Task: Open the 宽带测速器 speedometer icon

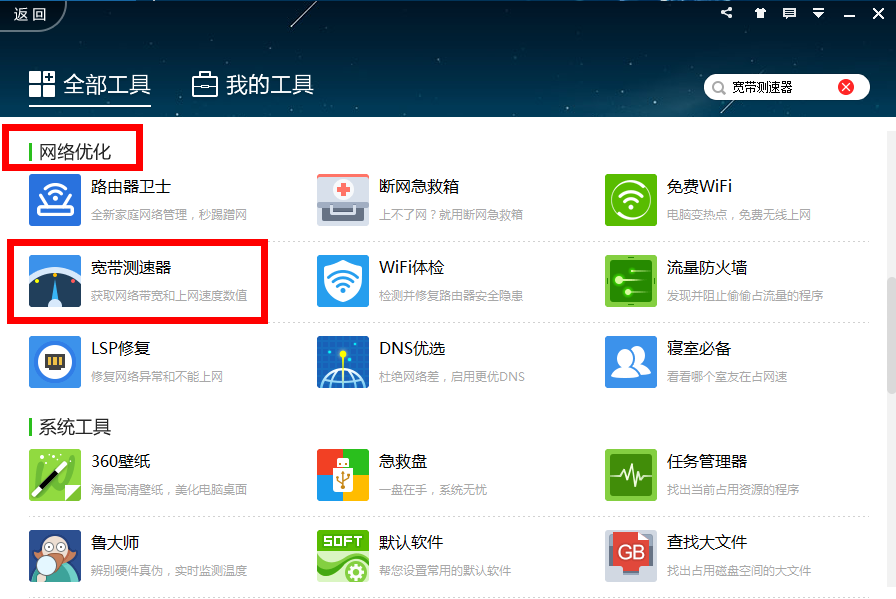Action: coord(55,281)
